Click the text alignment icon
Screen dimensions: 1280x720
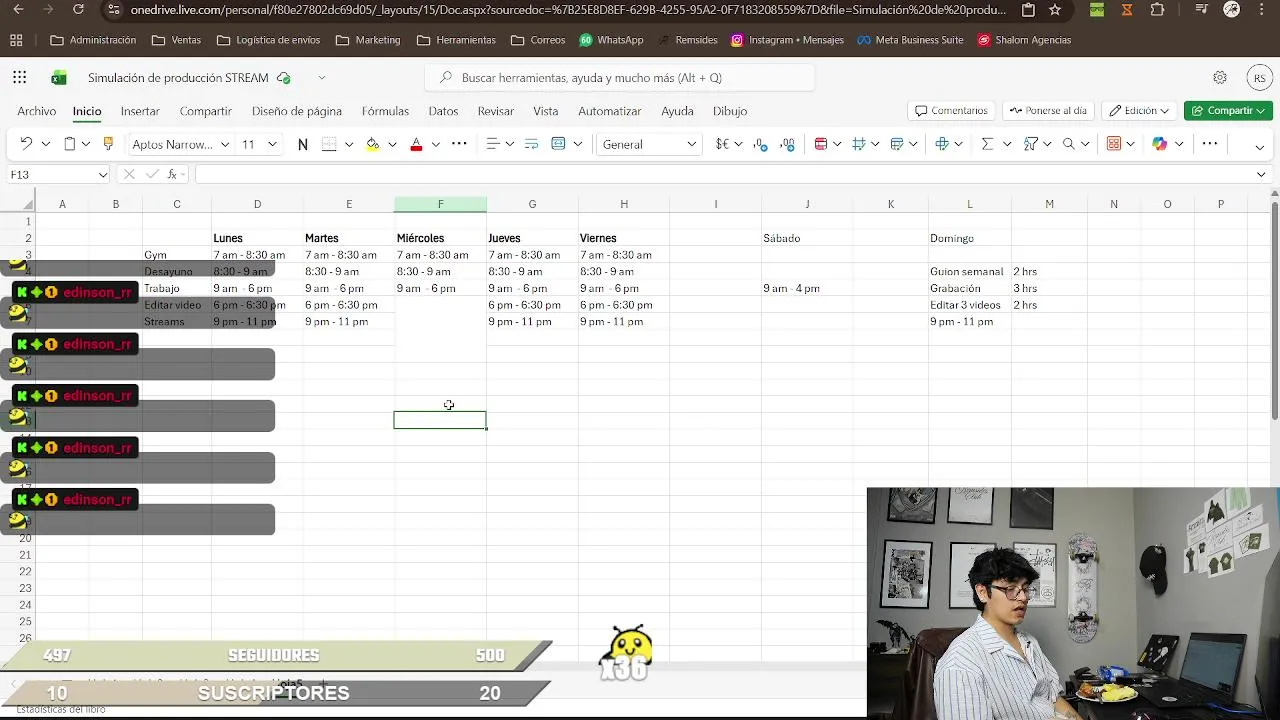coord(492,144)
